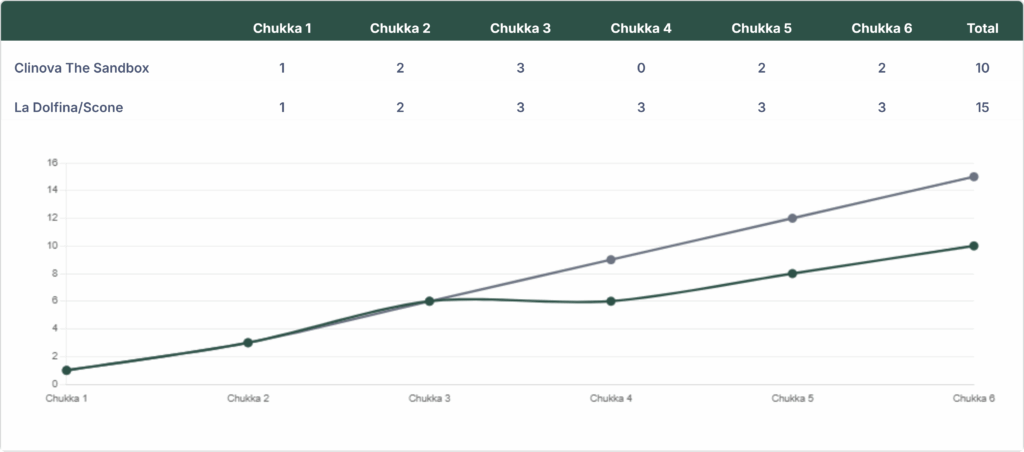Click the Total column header
The width and height of the screenshot is (1024, 452).
point(982,28)
